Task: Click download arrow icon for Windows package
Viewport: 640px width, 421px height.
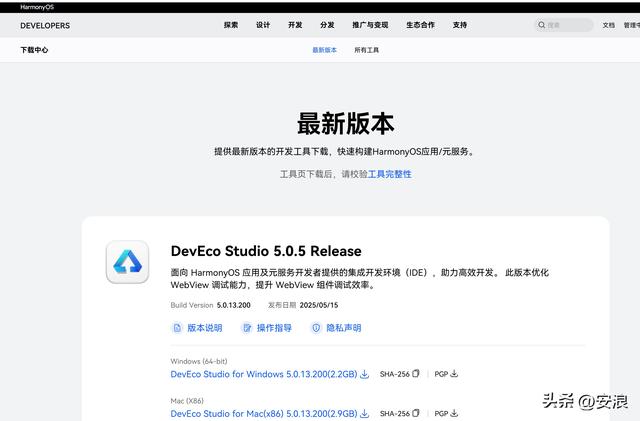Action: click(x=364, y=374)
